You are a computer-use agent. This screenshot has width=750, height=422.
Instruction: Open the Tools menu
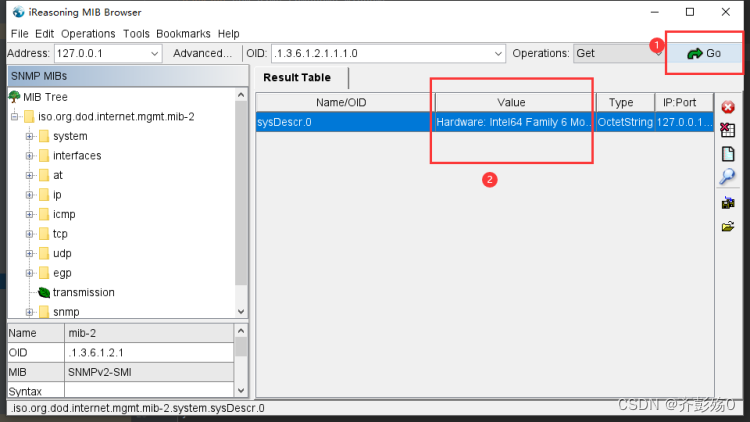136,33
